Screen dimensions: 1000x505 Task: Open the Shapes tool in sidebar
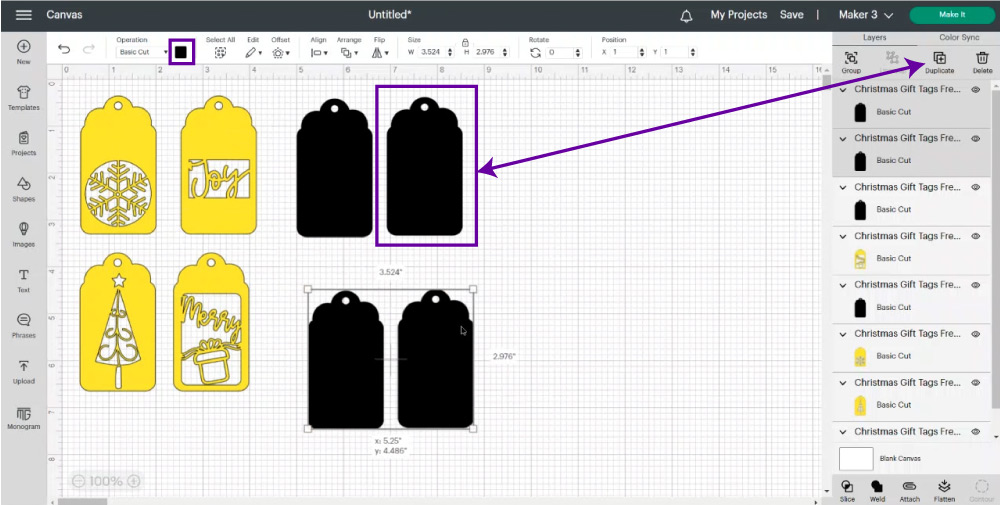coord(23,188)
